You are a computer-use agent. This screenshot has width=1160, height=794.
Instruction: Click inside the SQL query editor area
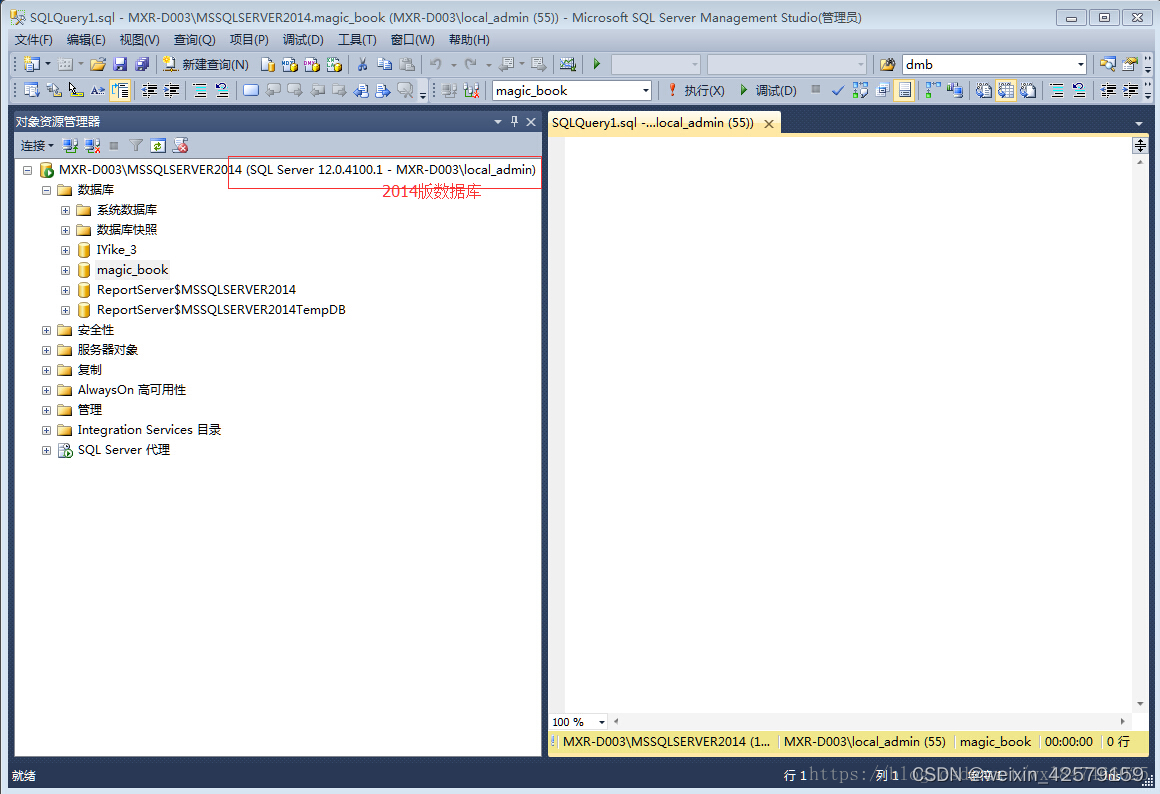848,424
